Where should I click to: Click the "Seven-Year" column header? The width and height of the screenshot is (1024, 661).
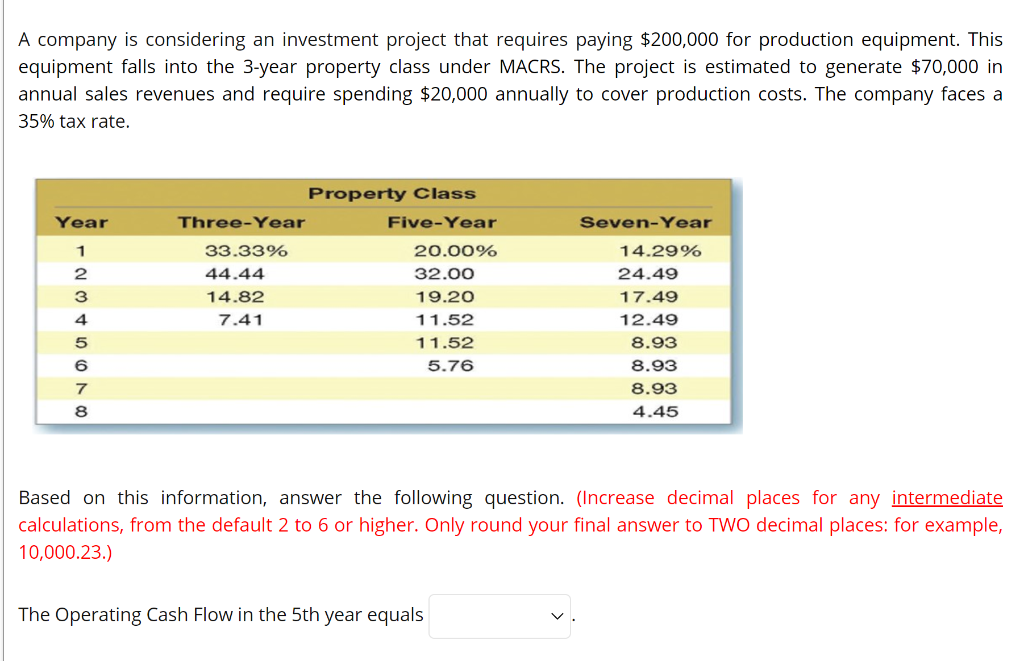646,222
